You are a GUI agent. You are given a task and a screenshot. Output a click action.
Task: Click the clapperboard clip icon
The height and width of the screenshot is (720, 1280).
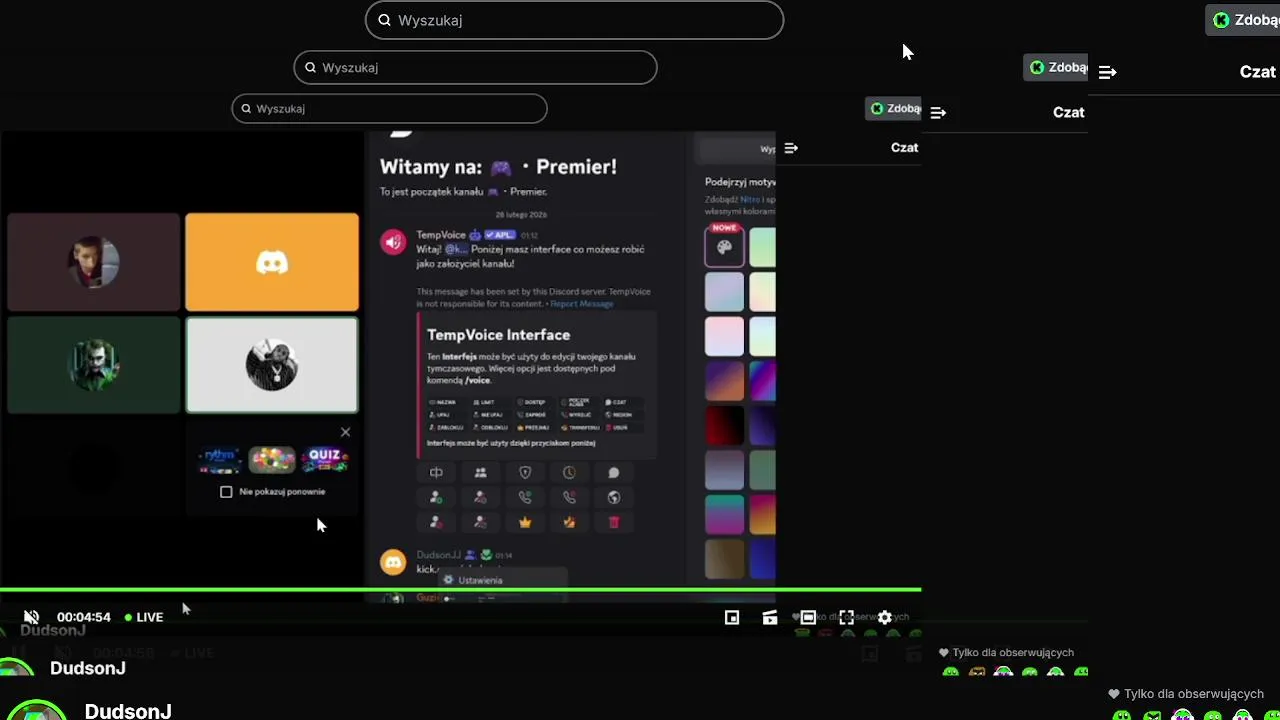click(770, 618)
